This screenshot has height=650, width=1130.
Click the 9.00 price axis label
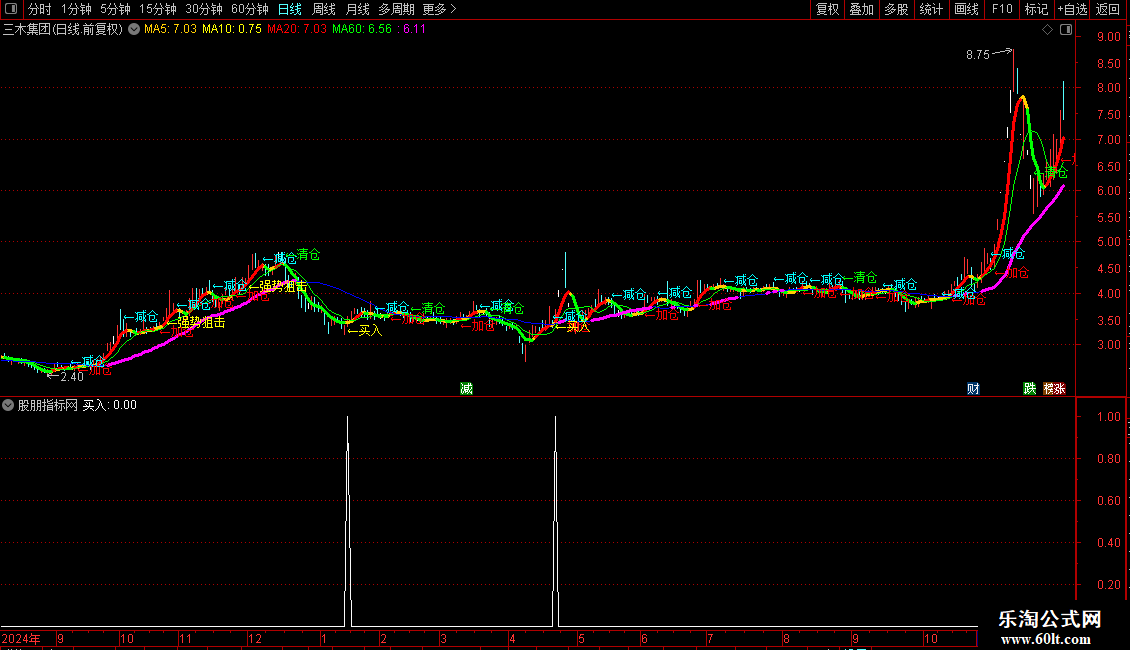1108,37
